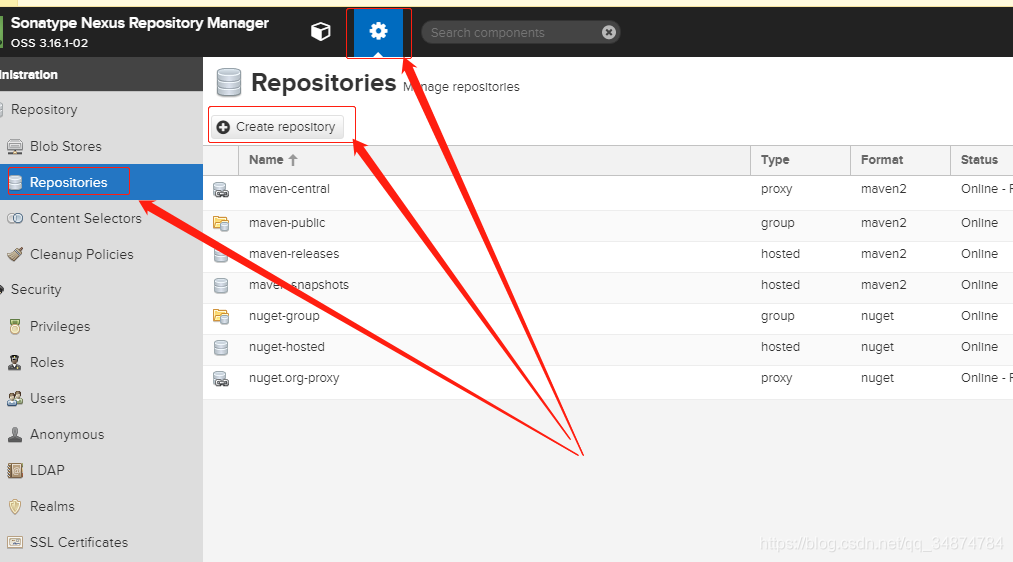Click the Roles person icon
This screenshot has width=1013, height=562.
[15, 362]
